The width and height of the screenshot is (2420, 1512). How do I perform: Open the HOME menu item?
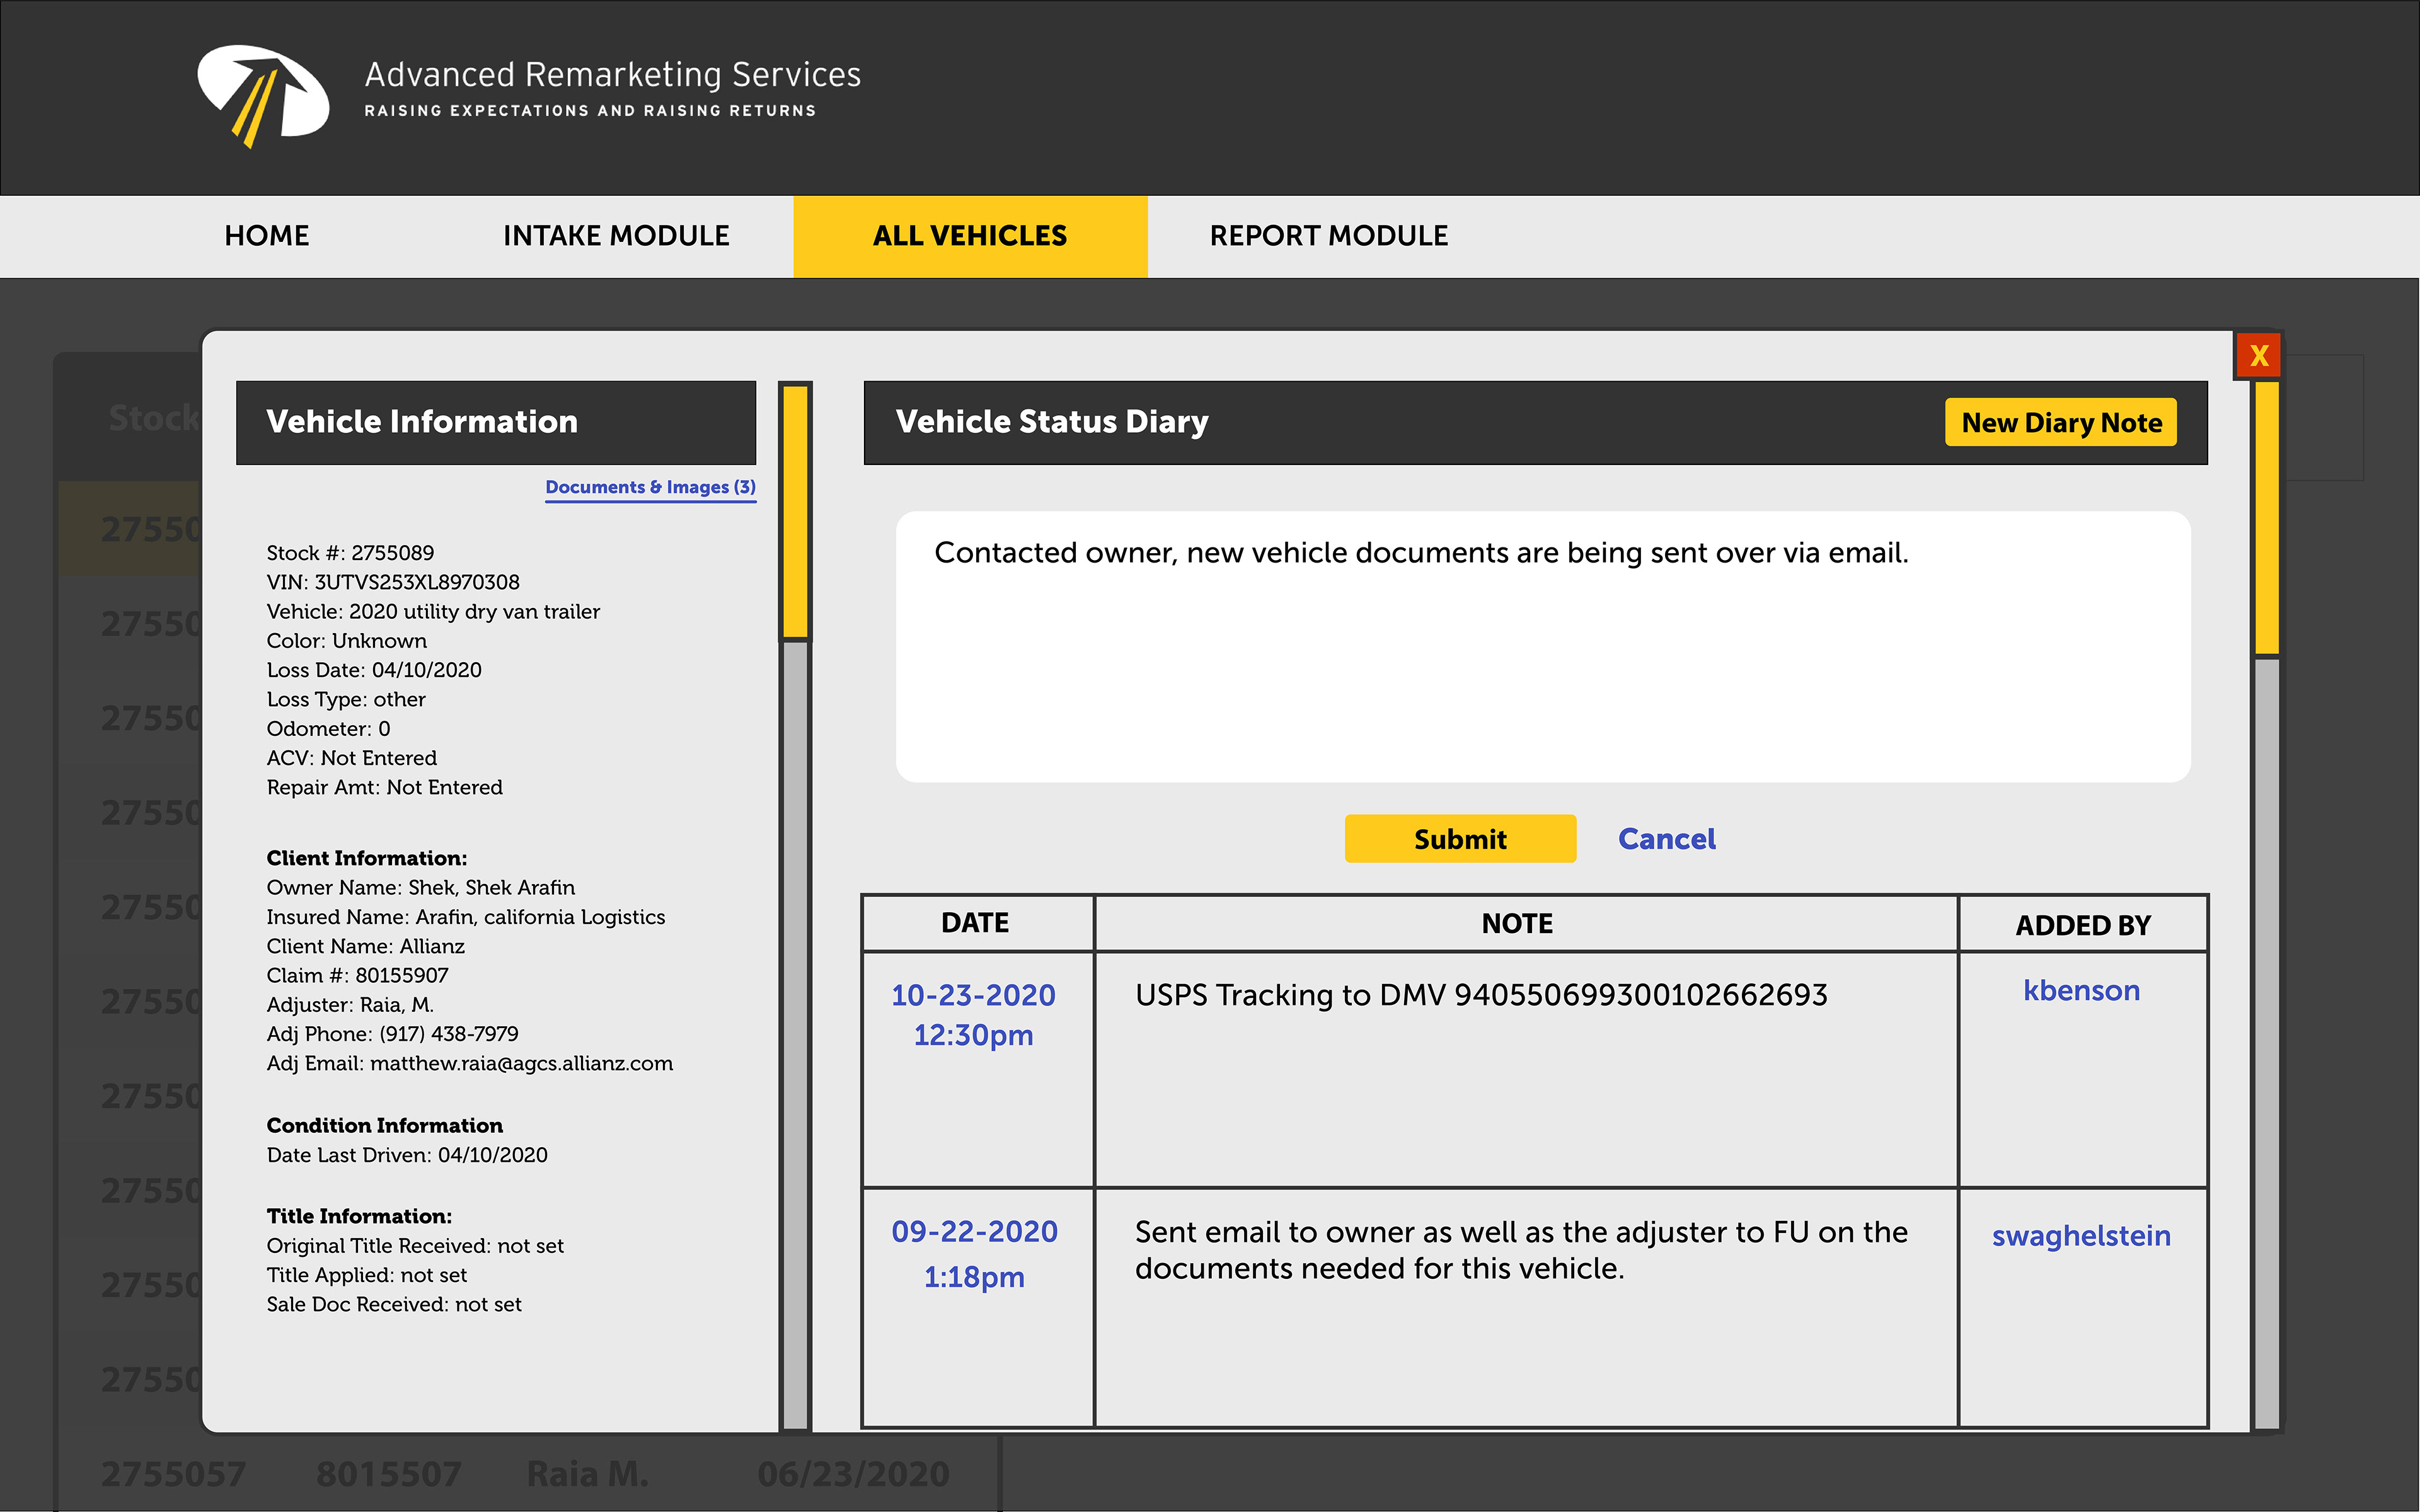pyautogui.click(x=266, y=236)
